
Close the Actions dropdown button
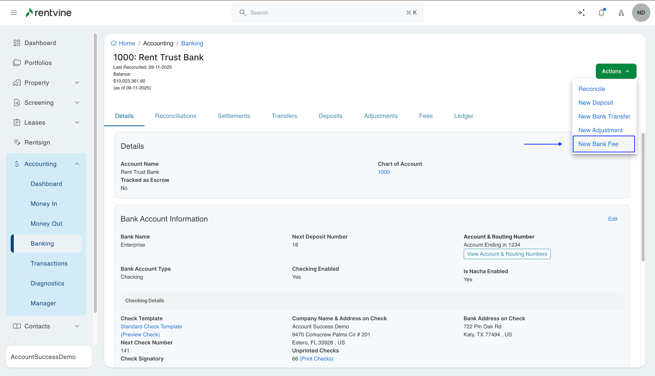[616, 71]
